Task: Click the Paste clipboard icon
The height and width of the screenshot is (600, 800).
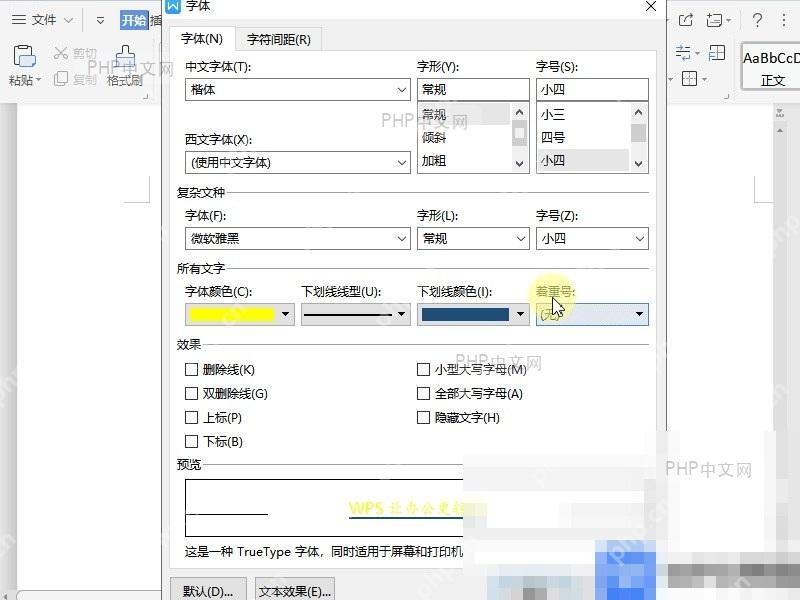Action: pos(24,56)
